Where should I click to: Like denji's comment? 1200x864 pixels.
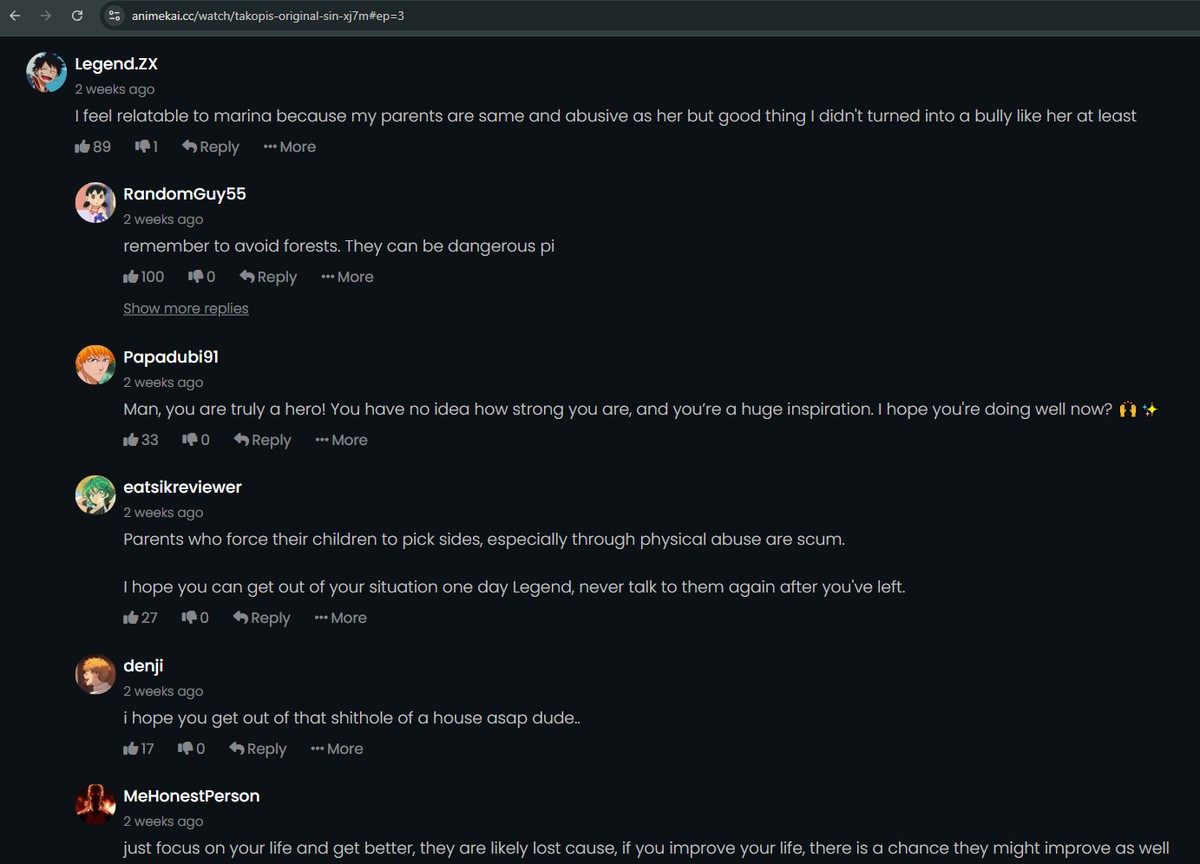[131, 749]
